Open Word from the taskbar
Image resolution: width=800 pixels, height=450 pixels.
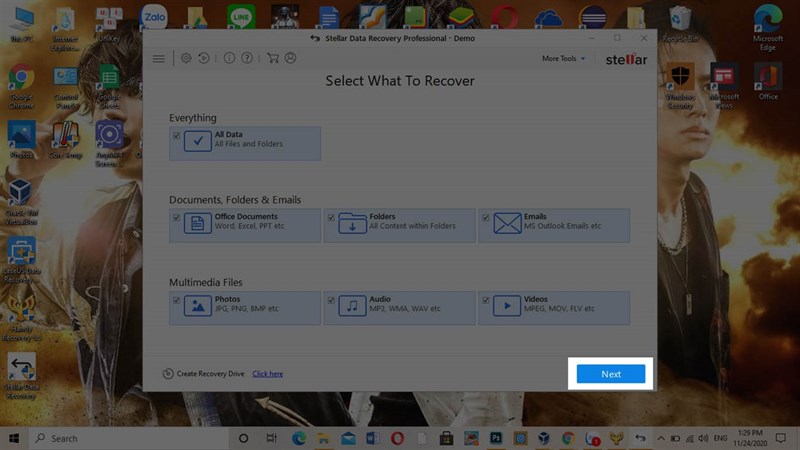coord(372,438)
